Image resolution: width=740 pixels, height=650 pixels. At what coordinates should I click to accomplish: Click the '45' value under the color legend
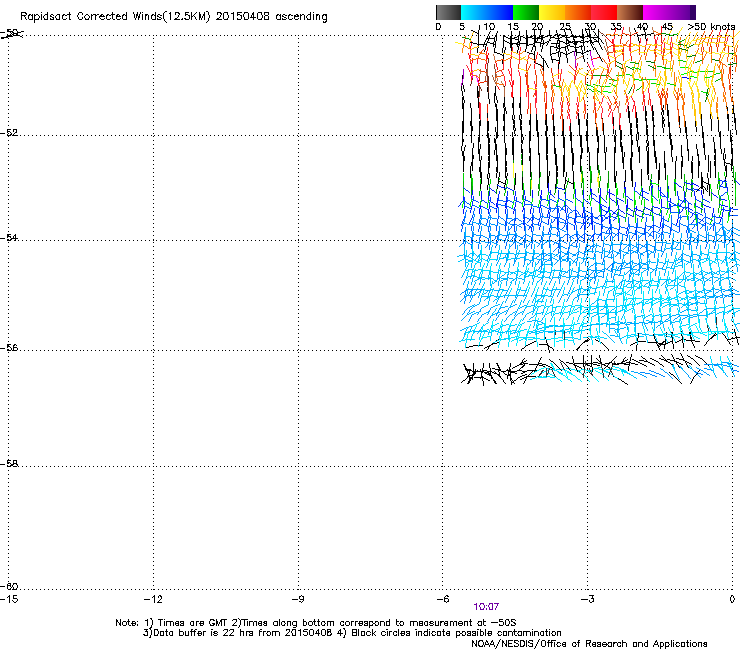667,27
